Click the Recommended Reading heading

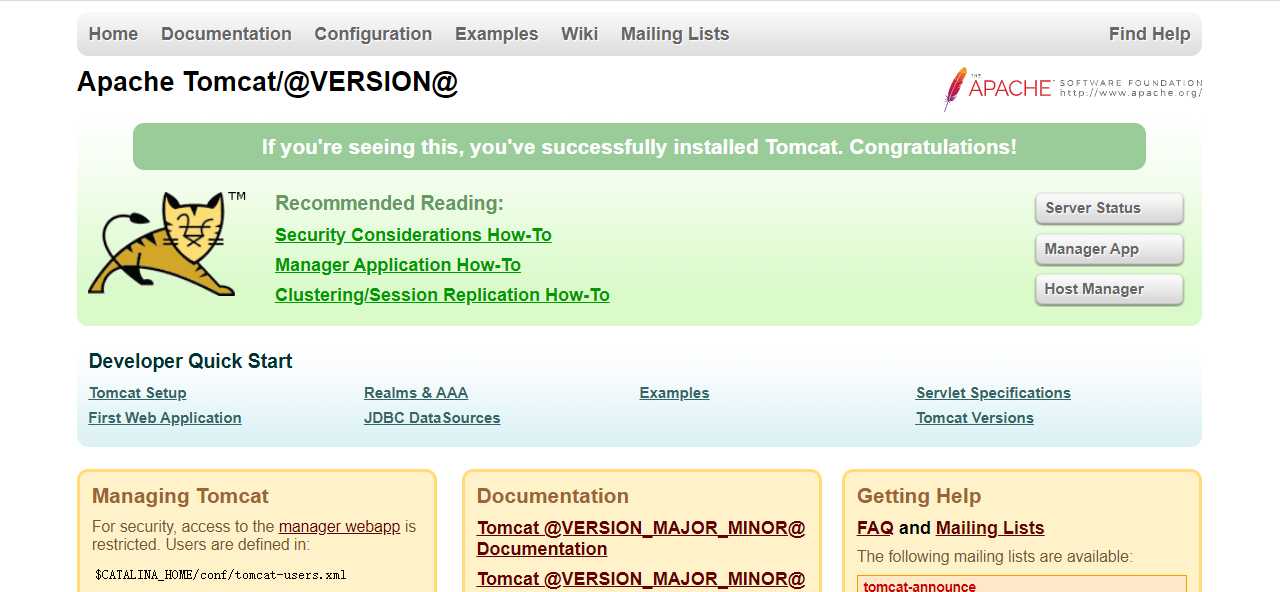389,203
